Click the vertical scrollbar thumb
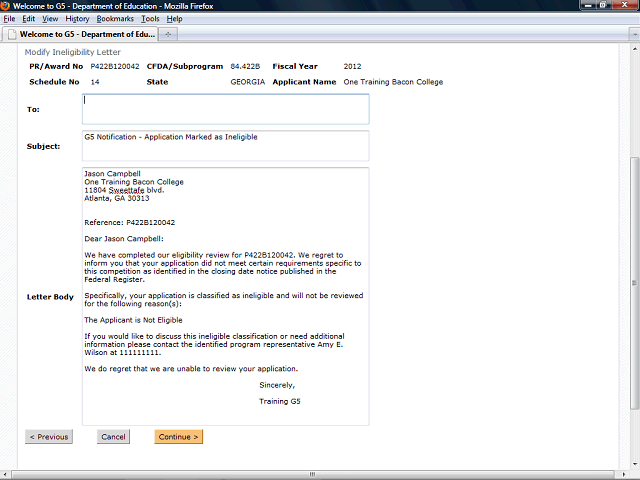Image resolution: width=640 pixels, height=480 pixels. 634,283
